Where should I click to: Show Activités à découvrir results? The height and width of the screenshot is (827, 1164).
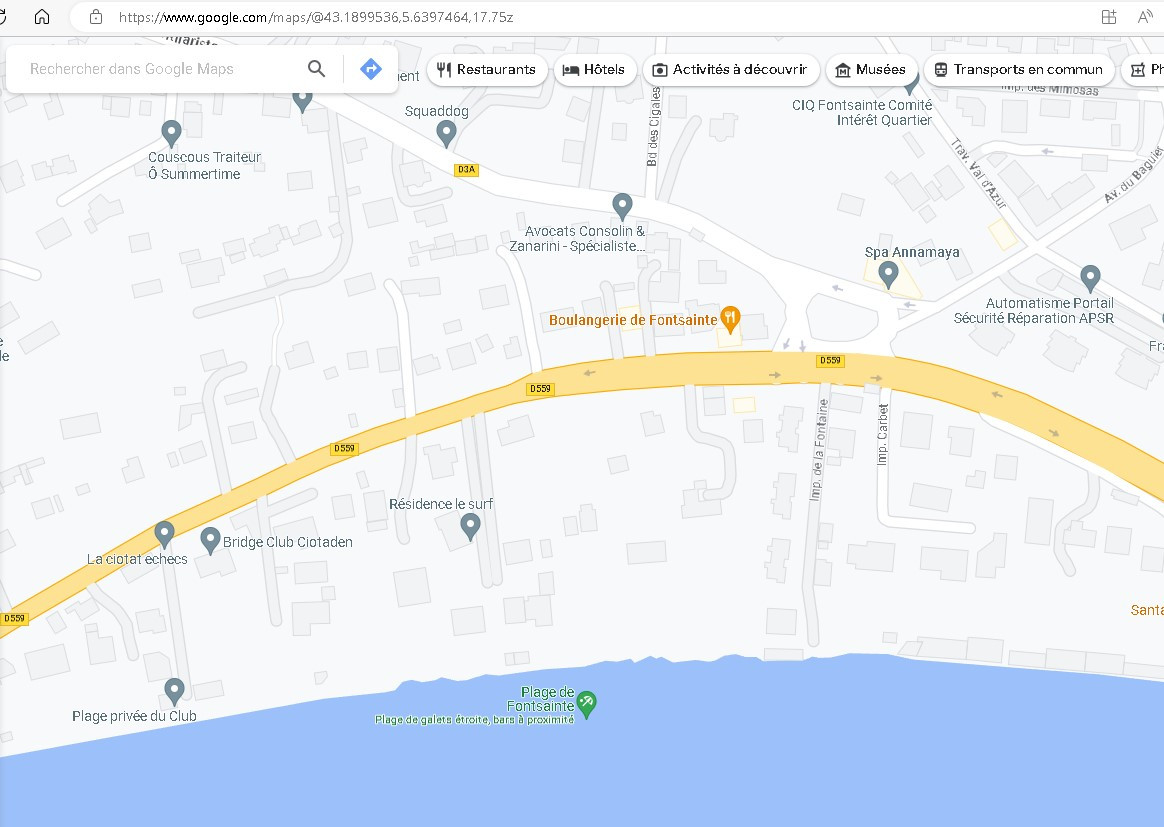[x=730, y=70]
